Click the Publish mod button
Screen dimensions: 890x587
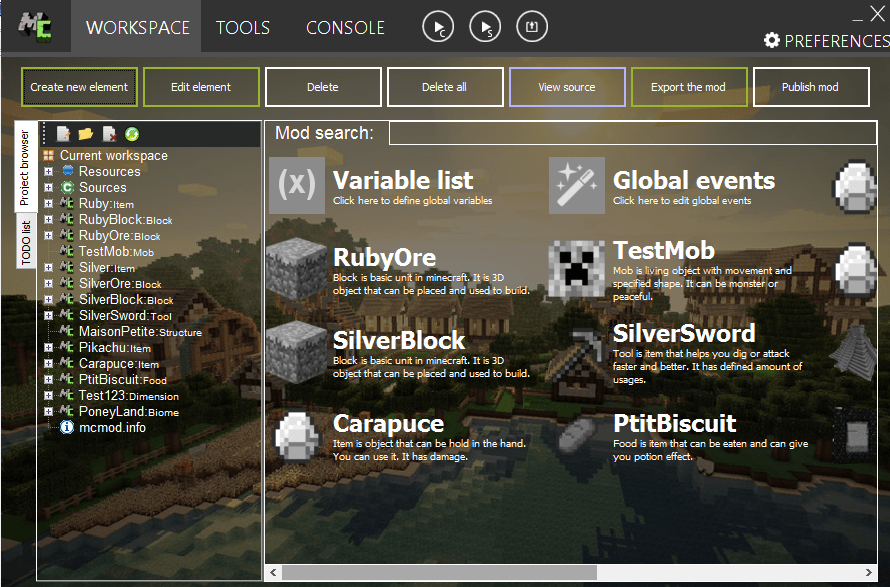coord(811,87)
